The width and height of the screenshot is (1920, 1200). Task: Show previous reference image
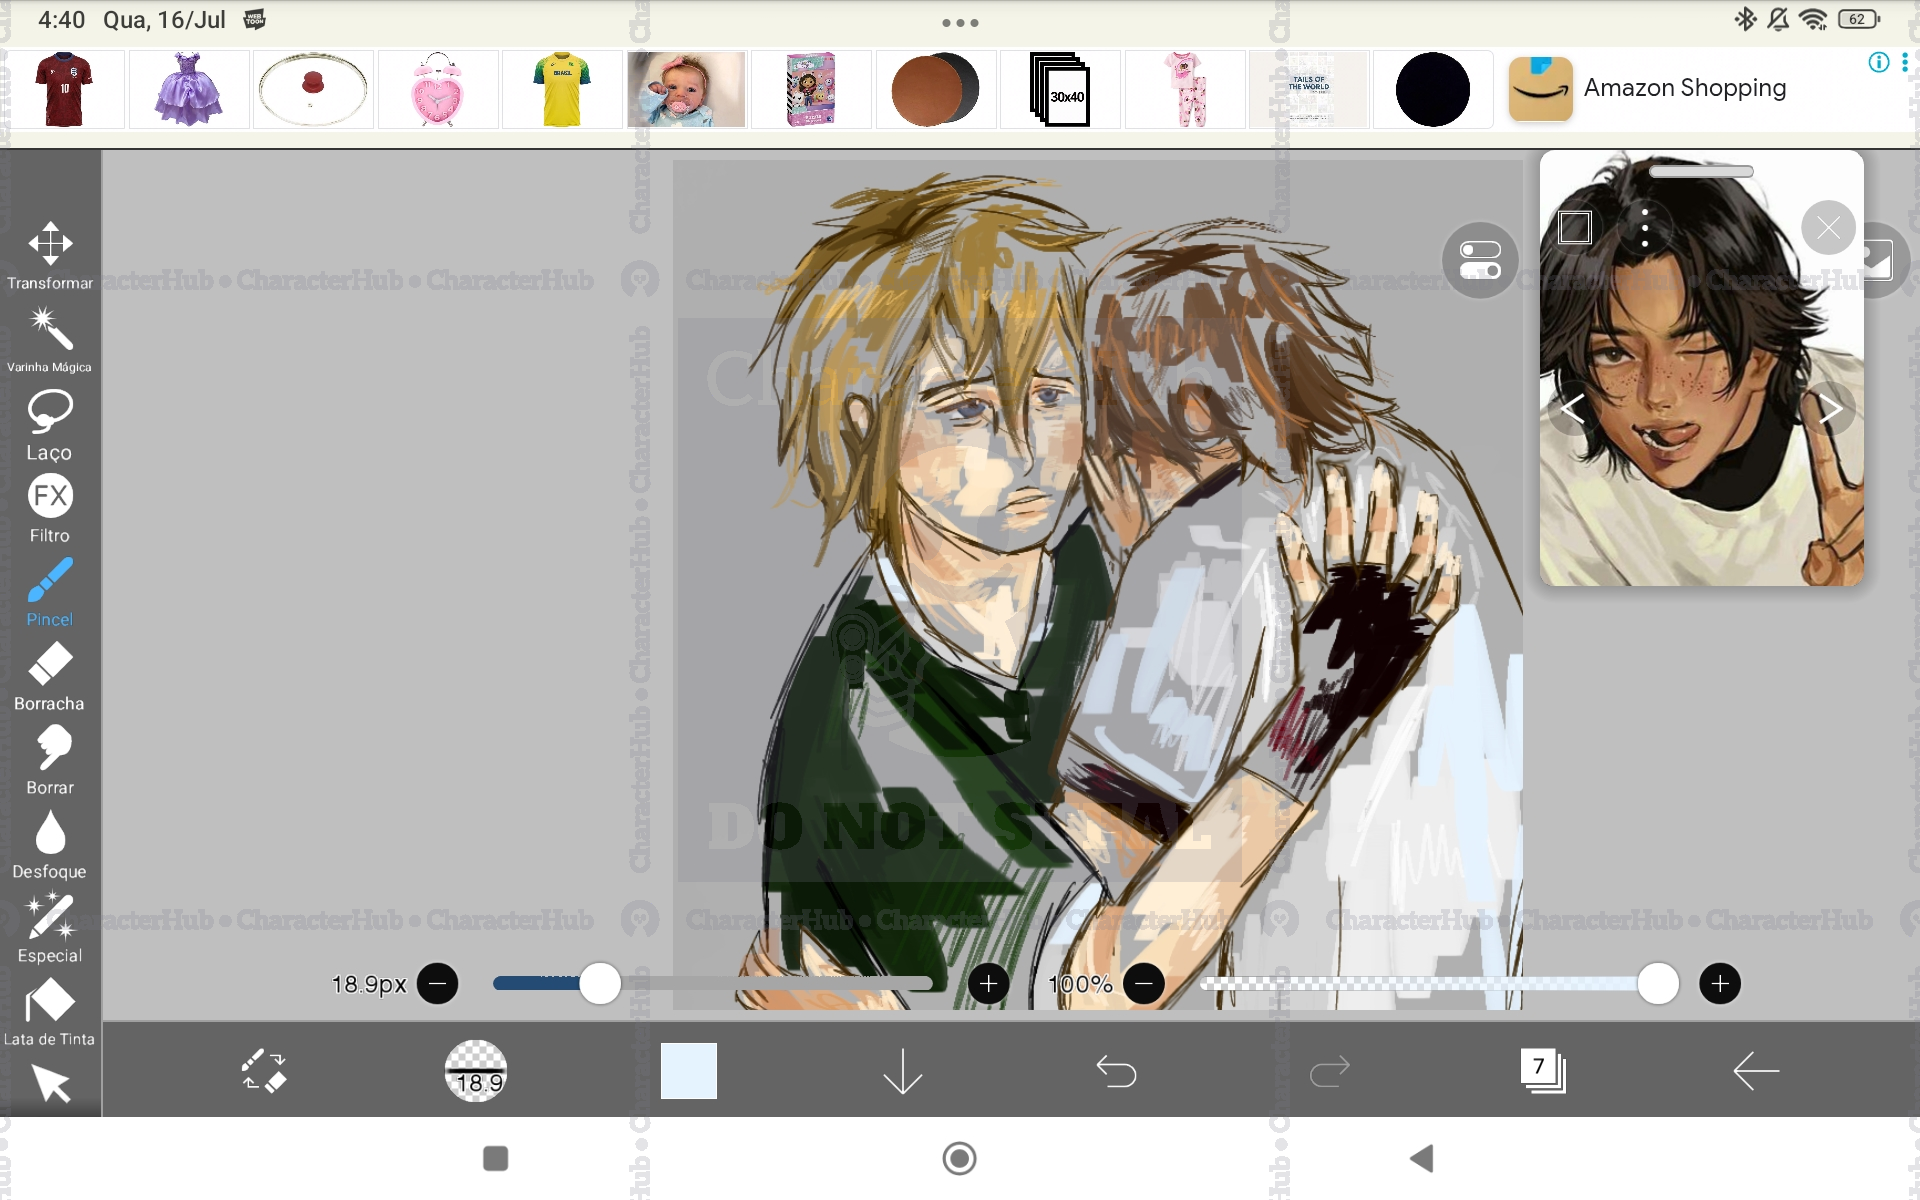click(x=1572, y=408)
